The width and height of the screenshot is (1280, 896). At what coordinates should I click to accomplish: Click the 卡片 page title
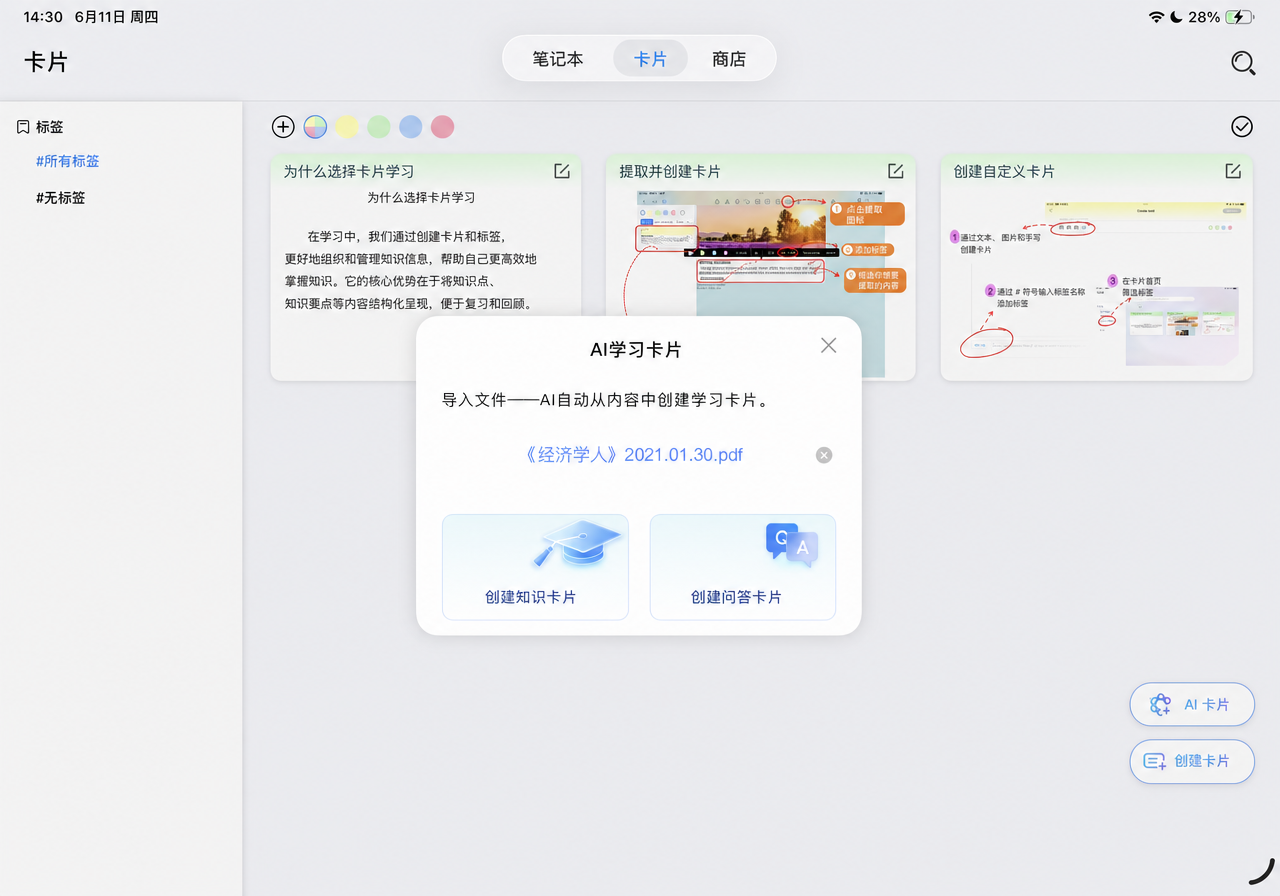[46, 62]
